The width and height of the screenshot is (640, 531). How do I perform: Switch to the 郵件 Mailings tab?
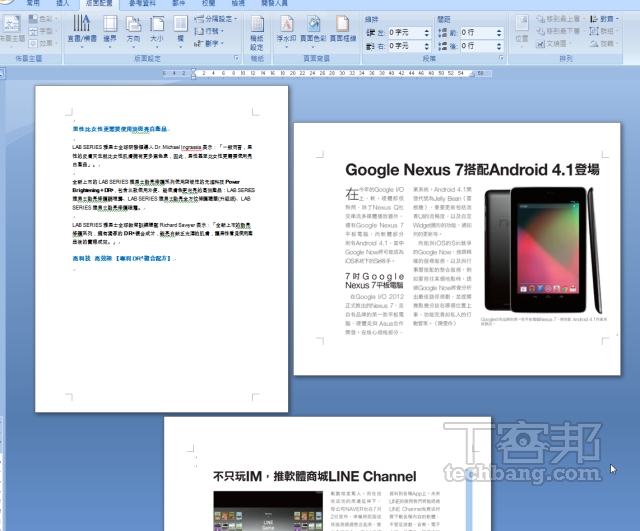click(178, 3)
